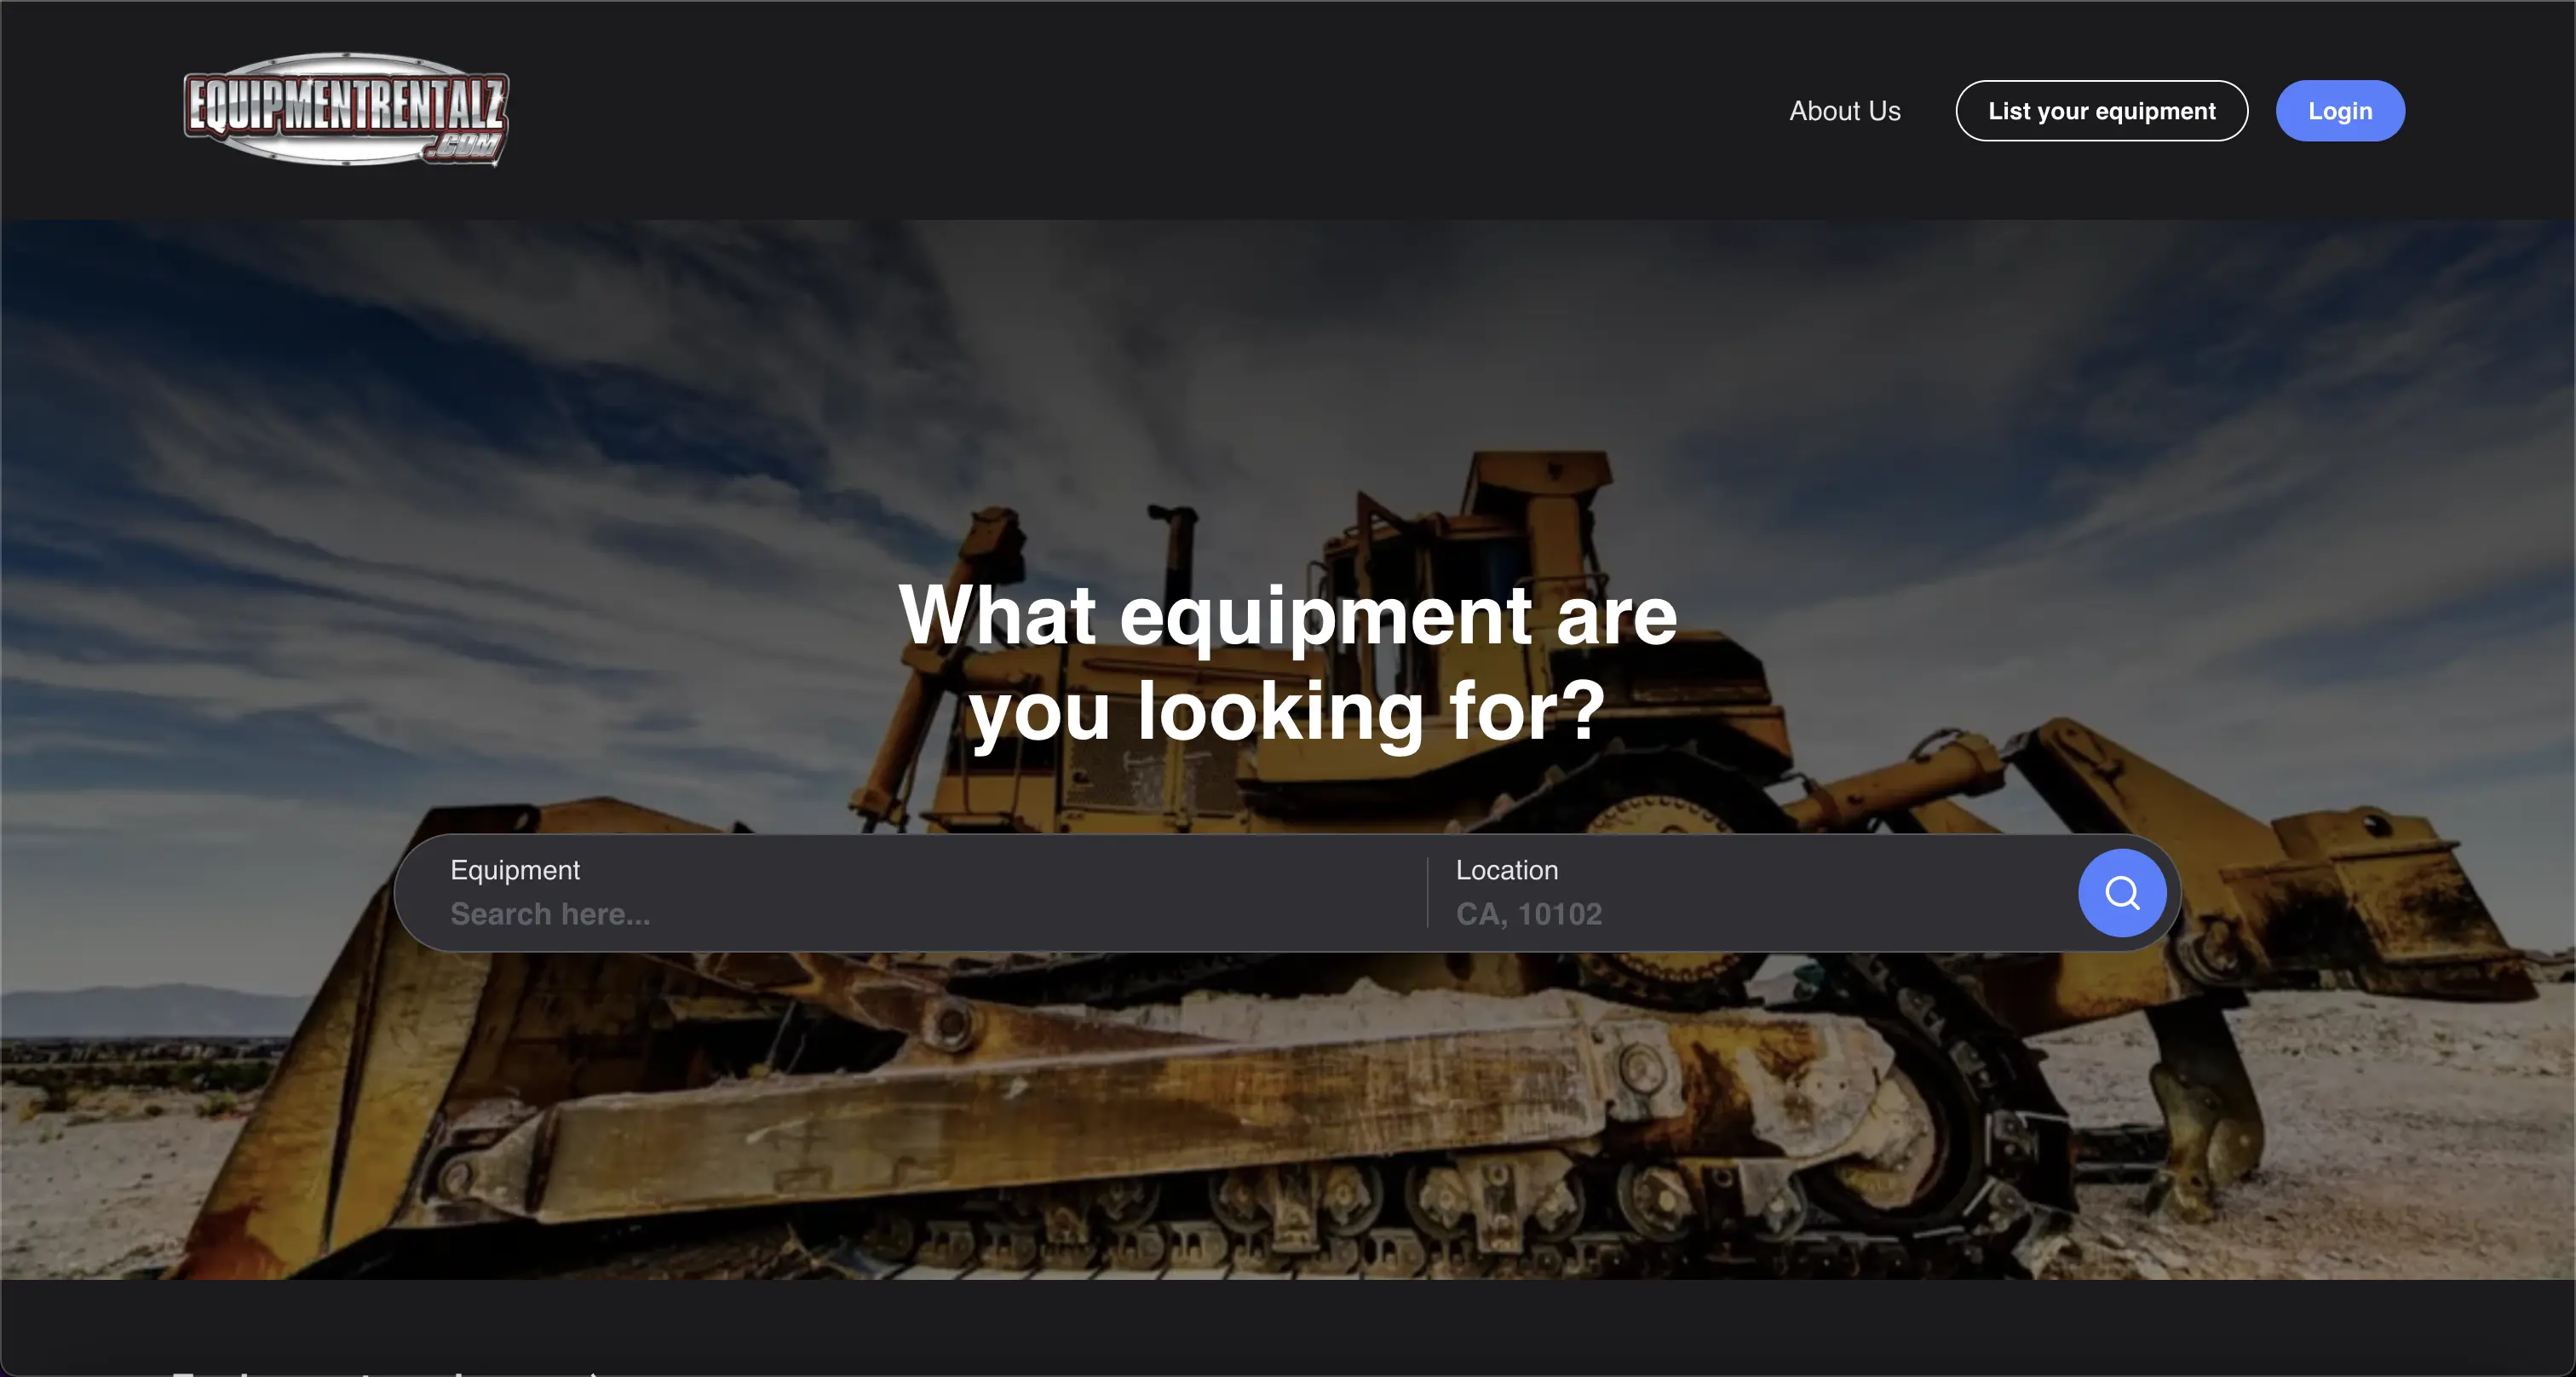The image size is (2576, 1377).
Task: Submit search using the round blue button
Action: point(2122,893)
